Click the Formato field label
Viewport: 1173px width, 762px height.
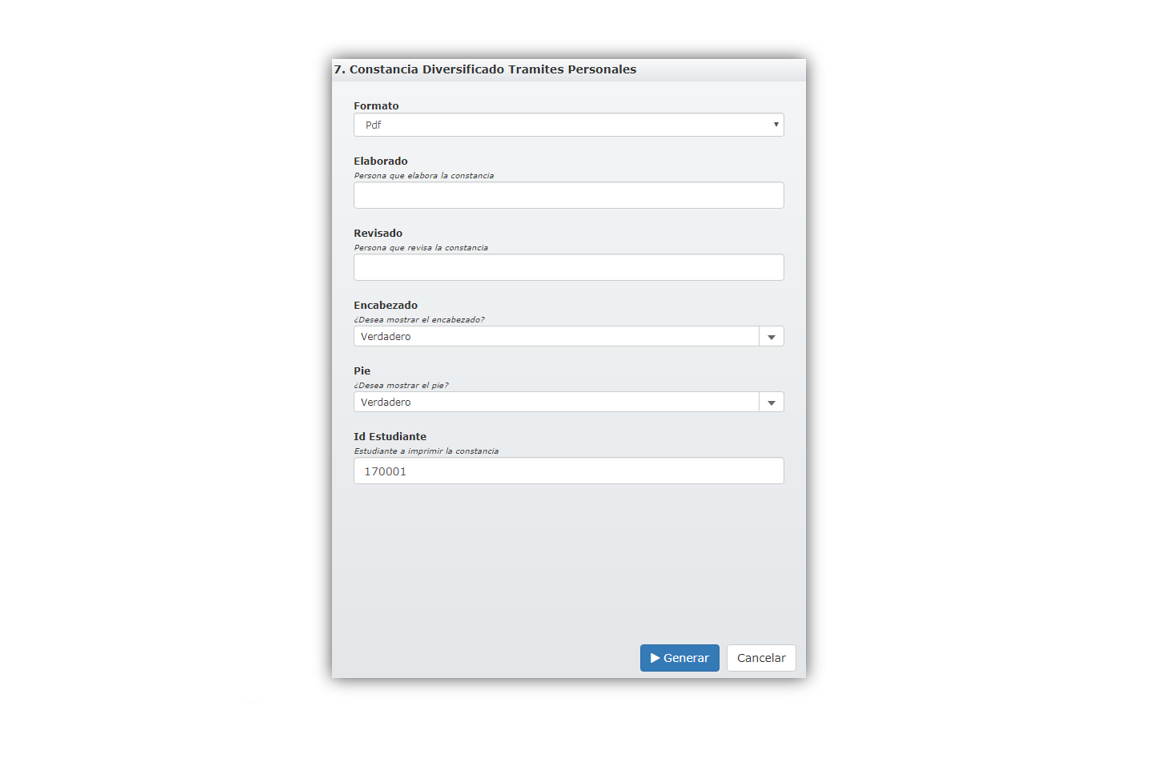tap(376, 106)
